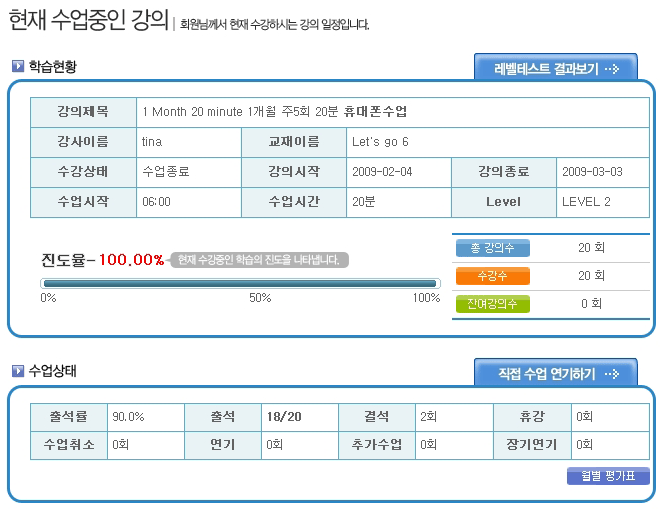Click the red 100.00% progress figure
Screen dimensions: 662x516
(x=131, y=260)
